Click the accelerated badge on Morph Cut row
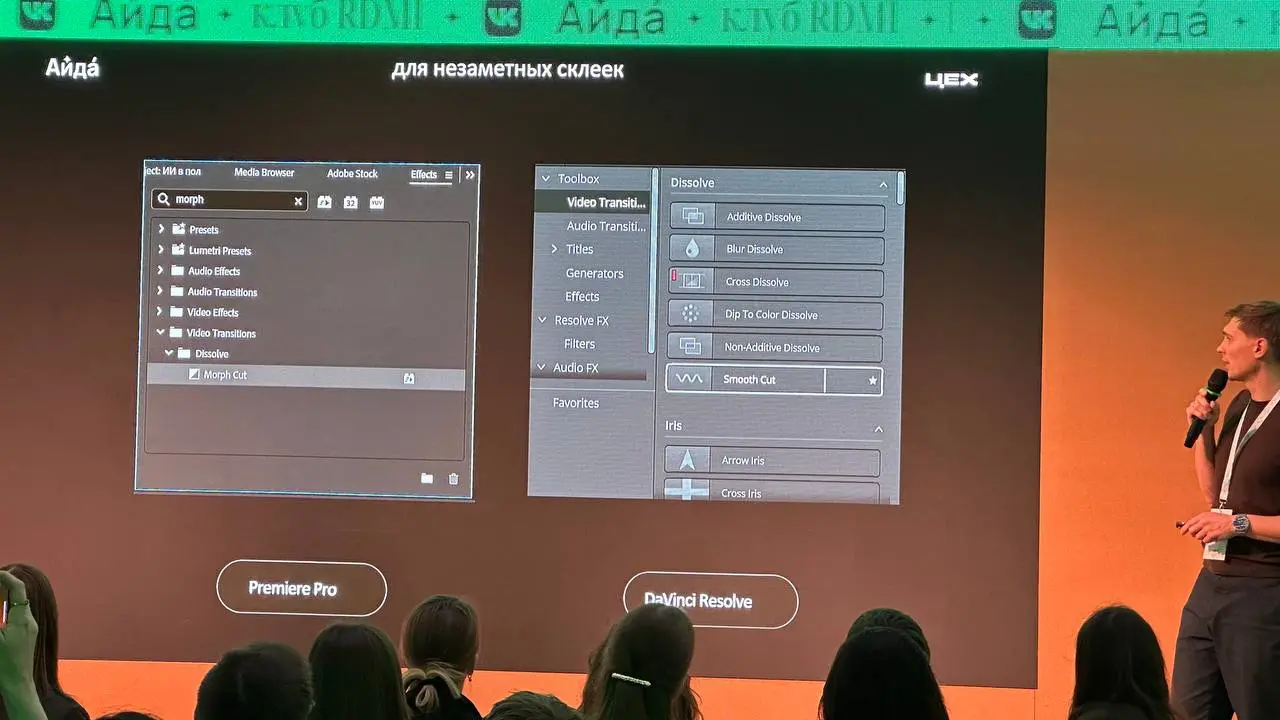This screenshot has width=1280, height=720. click(409, 378)
